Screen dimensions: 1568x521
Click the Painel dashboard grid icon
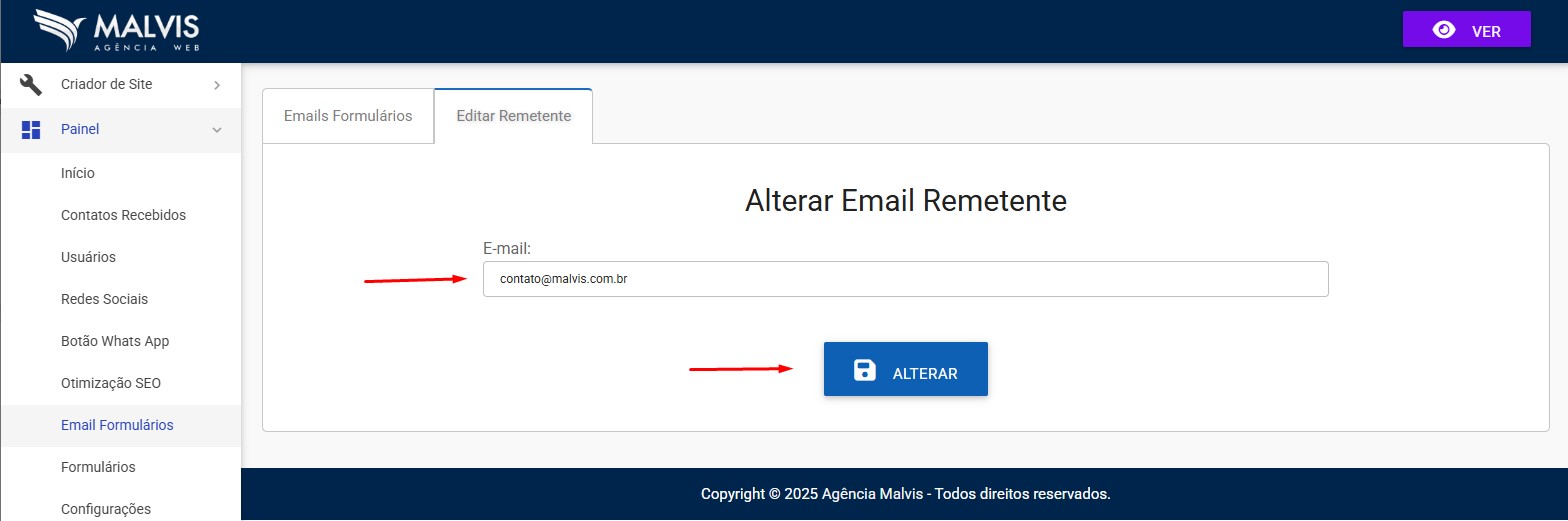point(31,129)
